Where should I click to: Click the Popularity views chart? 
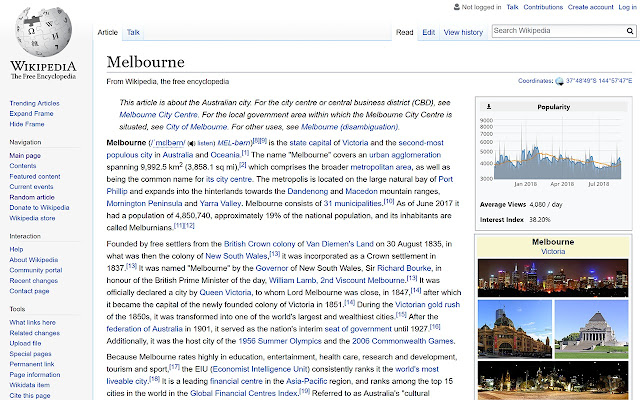pyautogui.click(x=553, y=149)
